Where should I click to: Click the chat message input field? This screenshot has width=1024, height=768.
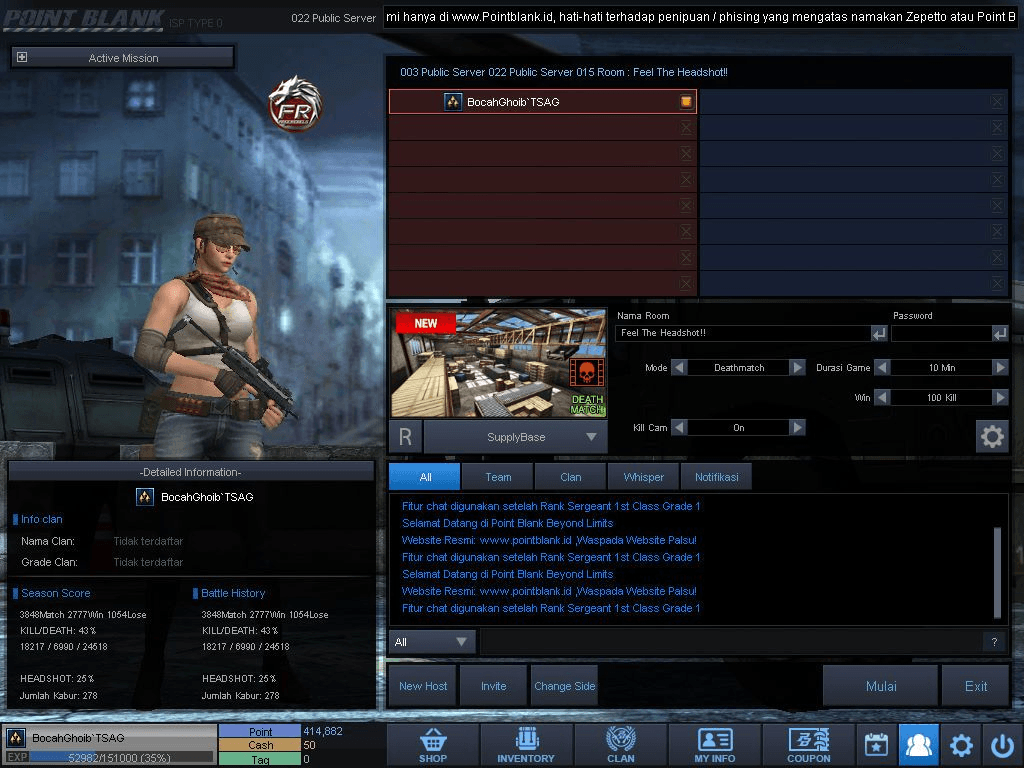[x=731, y=642]
